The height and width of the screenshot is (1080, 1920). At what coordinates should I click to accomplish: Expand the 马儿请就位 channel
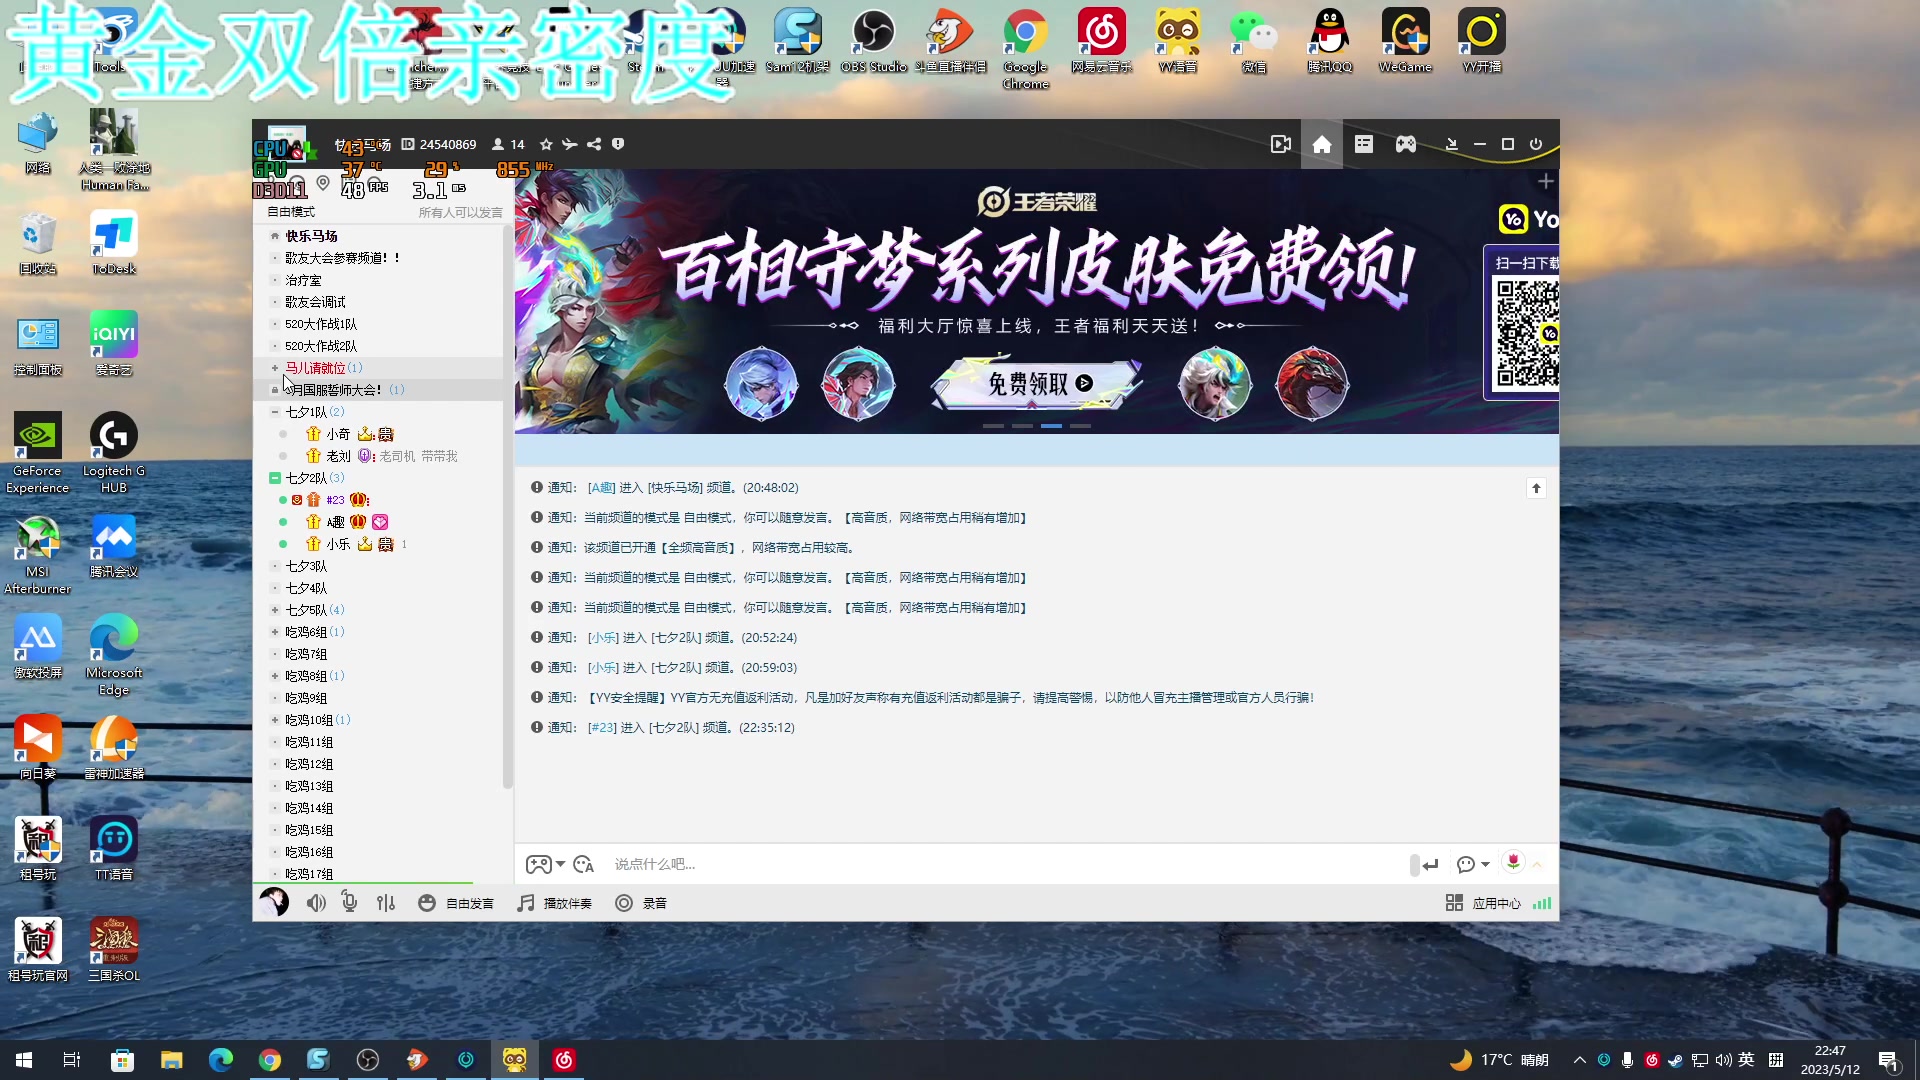275,368
